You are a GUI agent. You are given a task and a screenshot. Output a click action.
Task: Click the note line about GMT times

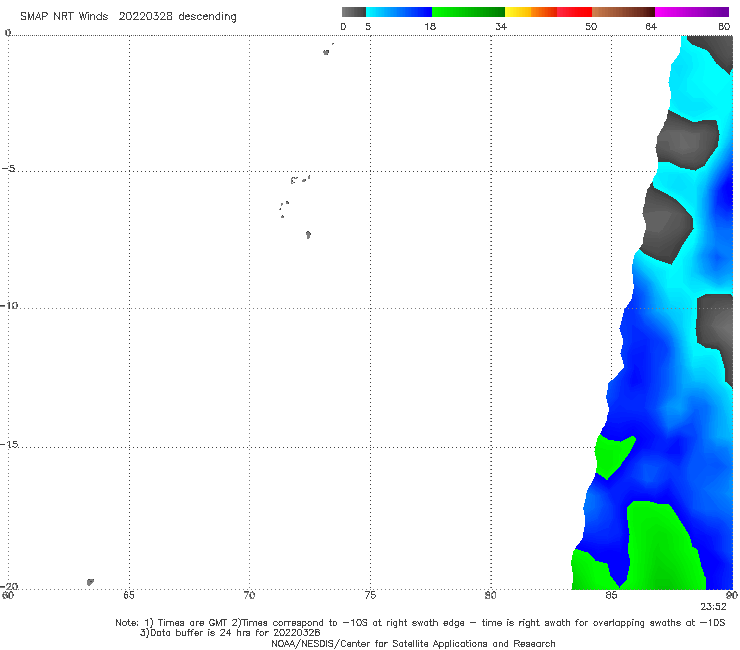pyautogui.click(x=420, y=623)
